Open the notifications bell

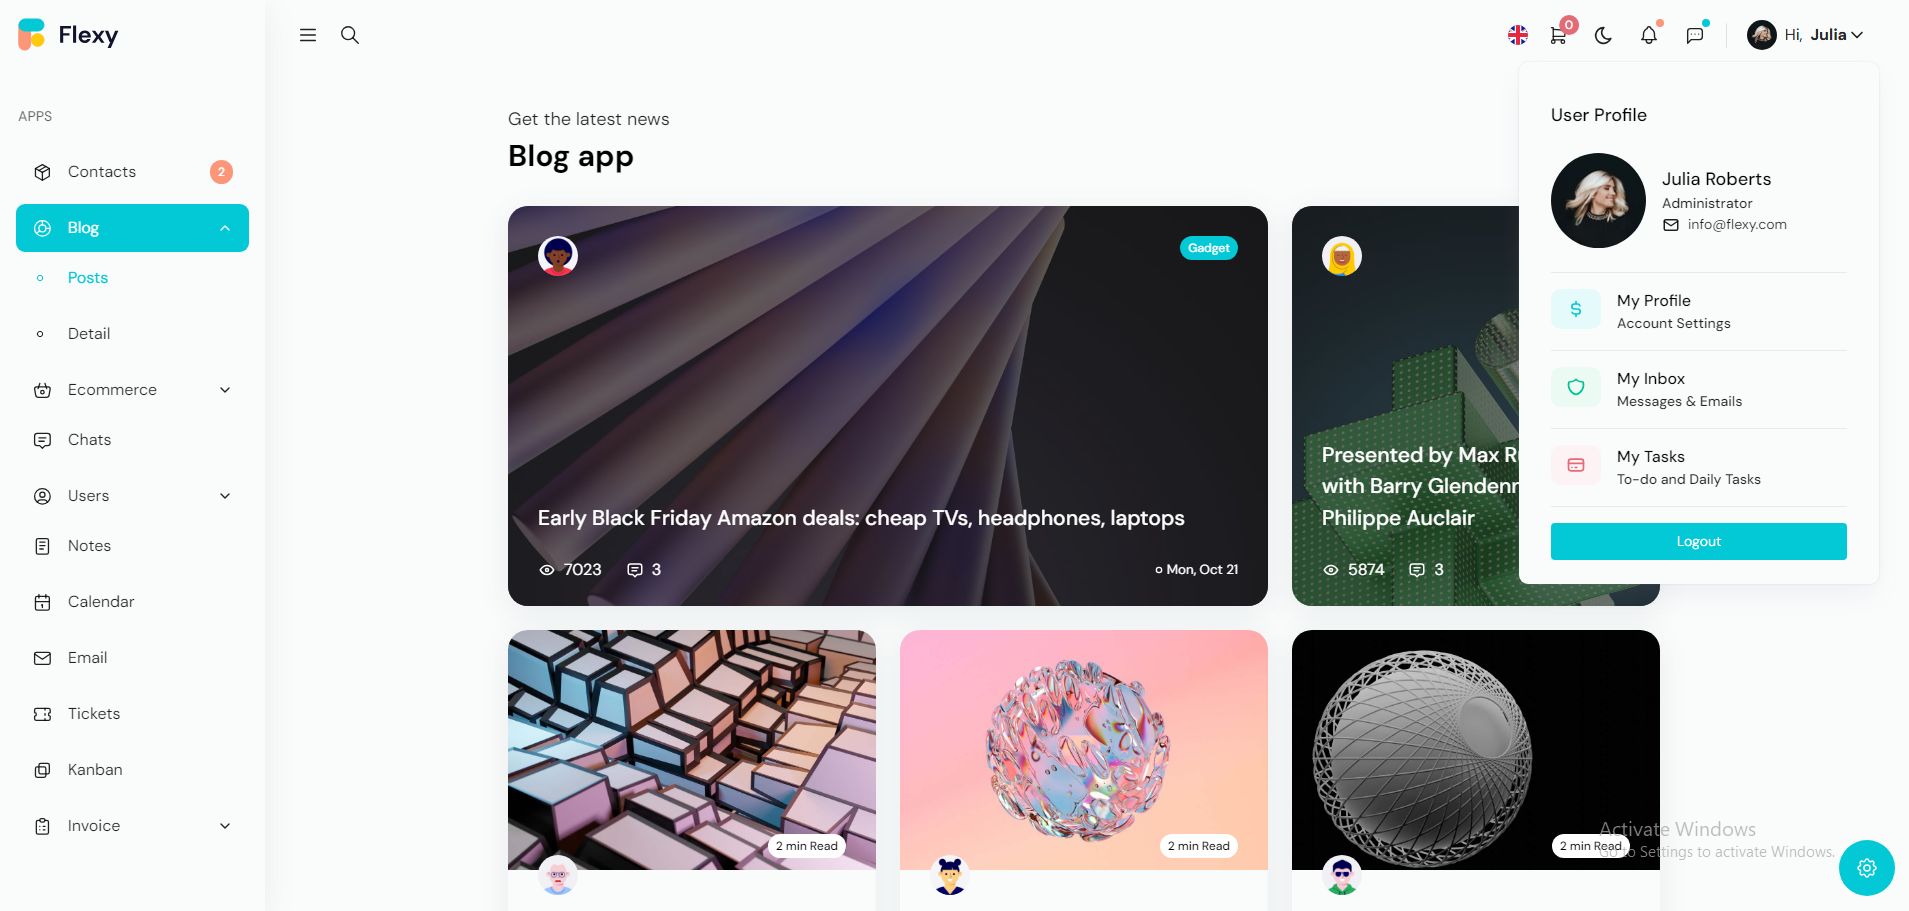1649,35
